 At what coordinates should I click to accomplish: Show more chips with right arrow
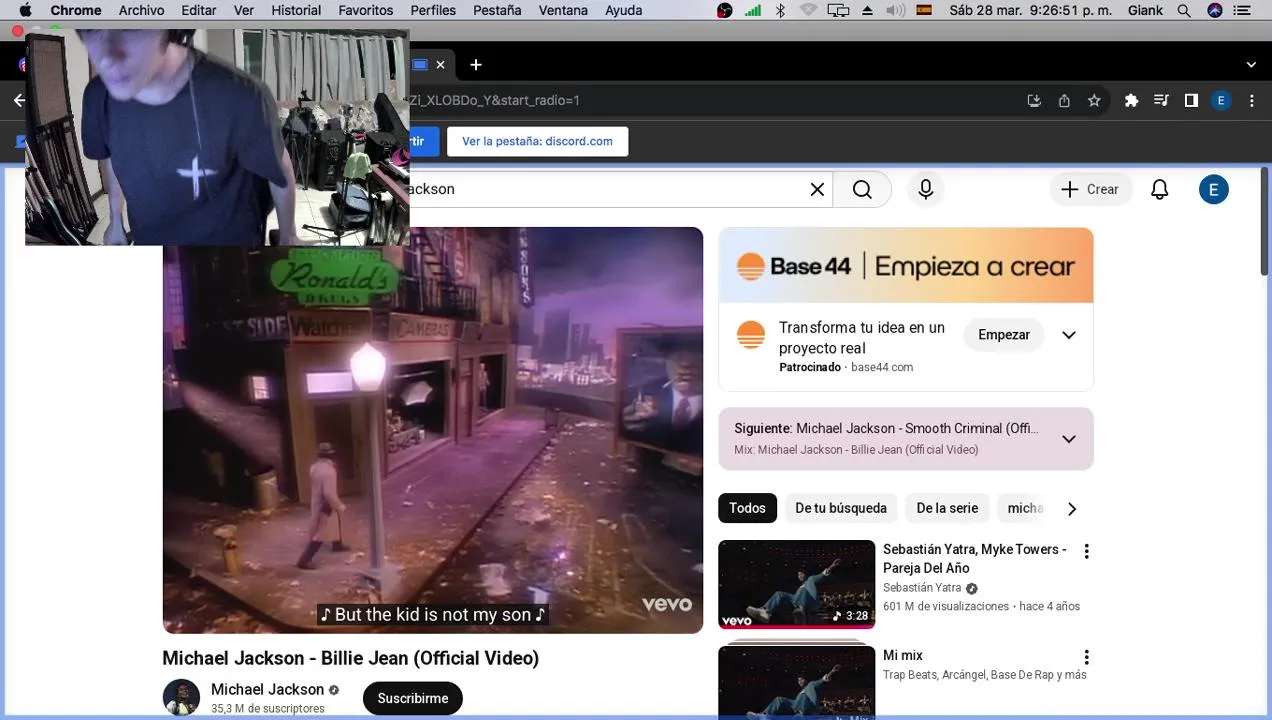(1071, 508)
